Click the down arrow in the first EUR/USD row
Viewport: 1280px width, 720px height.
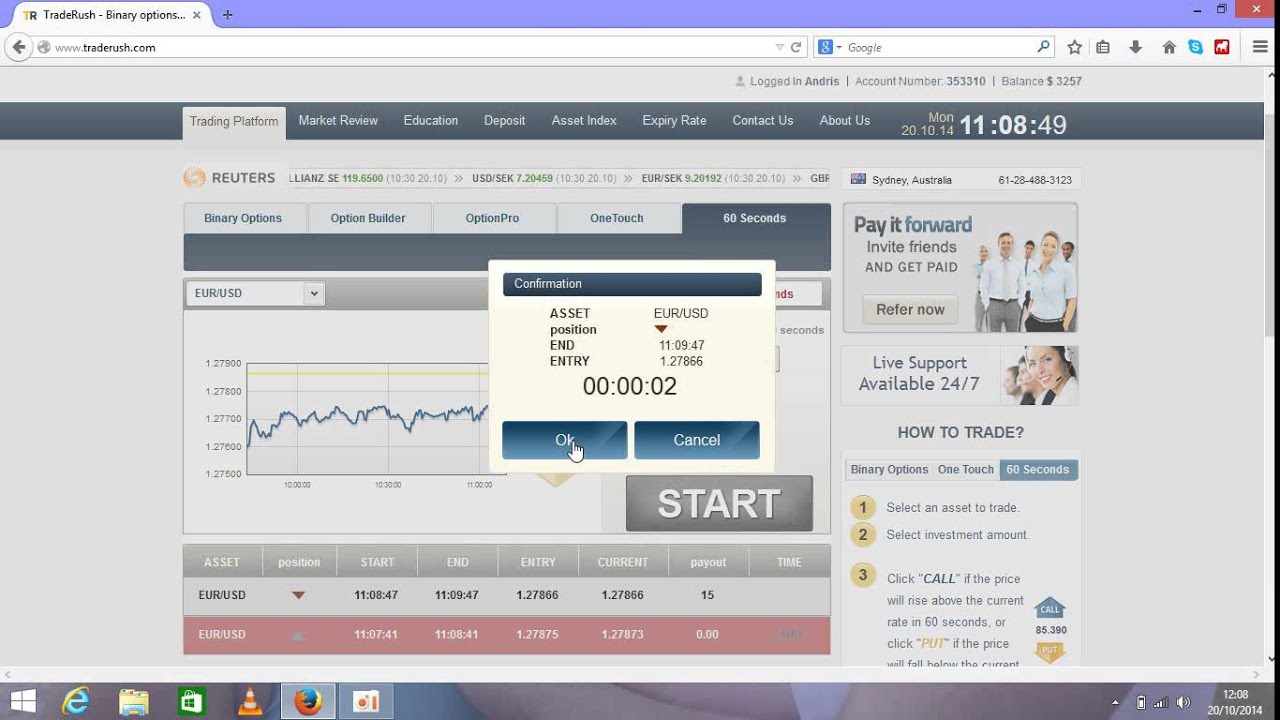pyautogui.click(x=298, y=595)
